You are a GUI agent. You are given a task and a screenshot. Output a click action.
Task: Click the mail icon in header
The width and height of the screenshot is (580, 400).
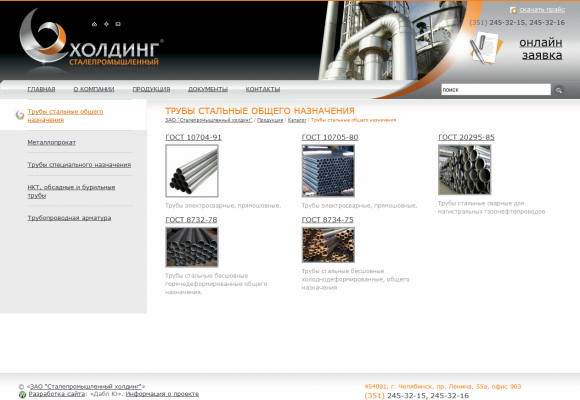coord(118,24)
